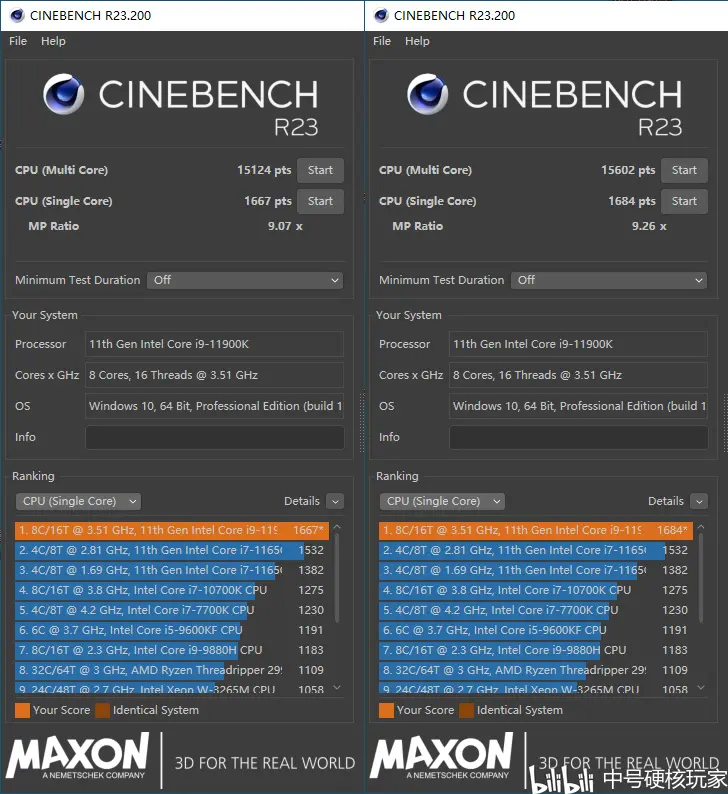
Task: Select i9-9880H ranking row in left window
Action: click(172, 650)
